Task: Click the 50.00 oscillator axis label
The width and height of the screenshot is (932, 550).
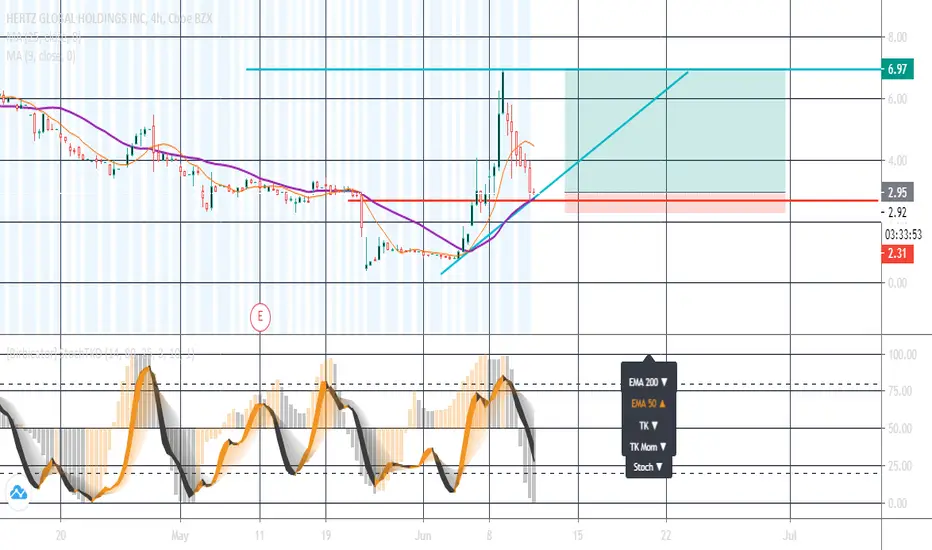Action: (x=899, y=428)
